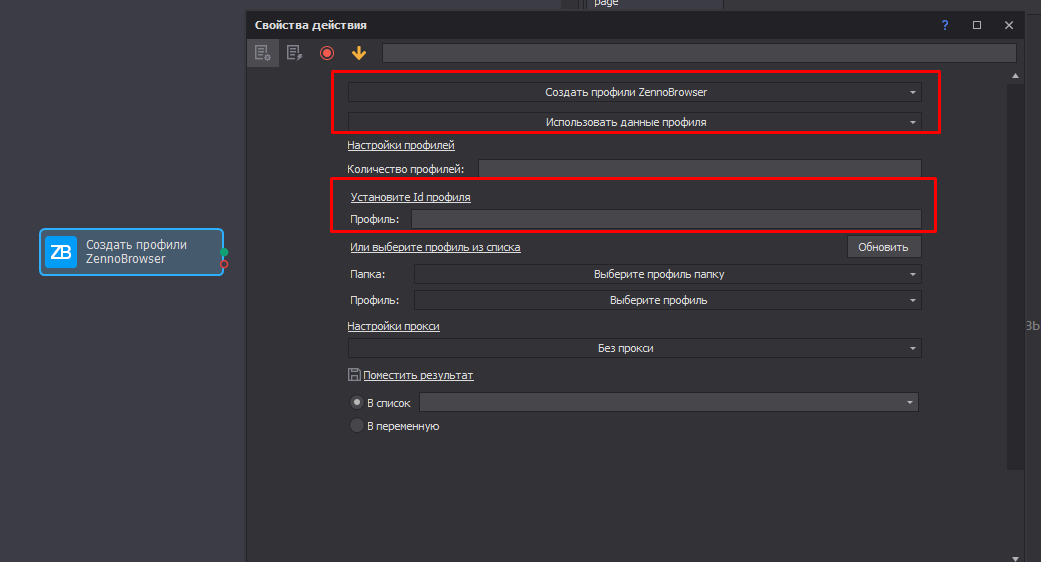
Task: Click Или выберите профиль из списка link
Action: pyautogui.click(x=436, y=247)
